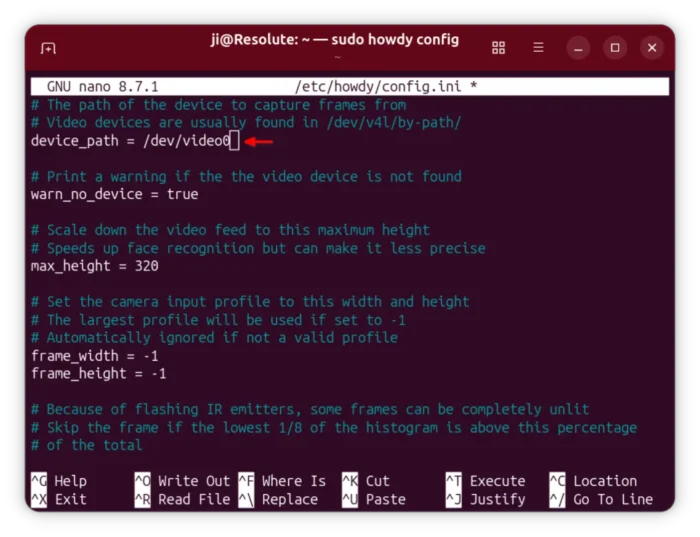Close the terminal window
Image resolution: width=700 pixels, height=537 pixels.
[x=652, y=48]
